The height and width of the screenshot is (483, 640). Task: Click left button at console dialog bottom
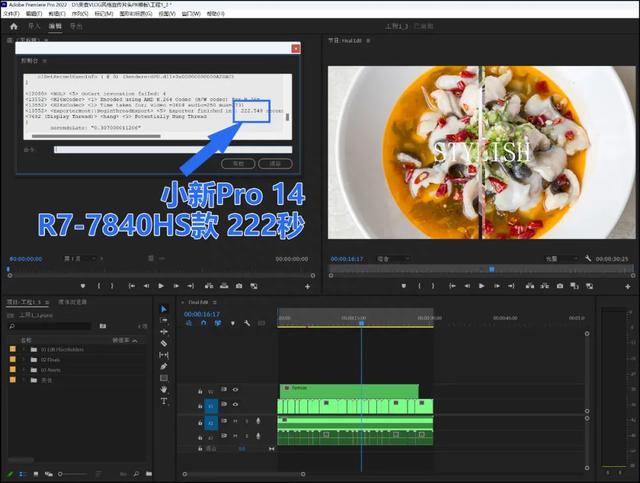point(238,164)
